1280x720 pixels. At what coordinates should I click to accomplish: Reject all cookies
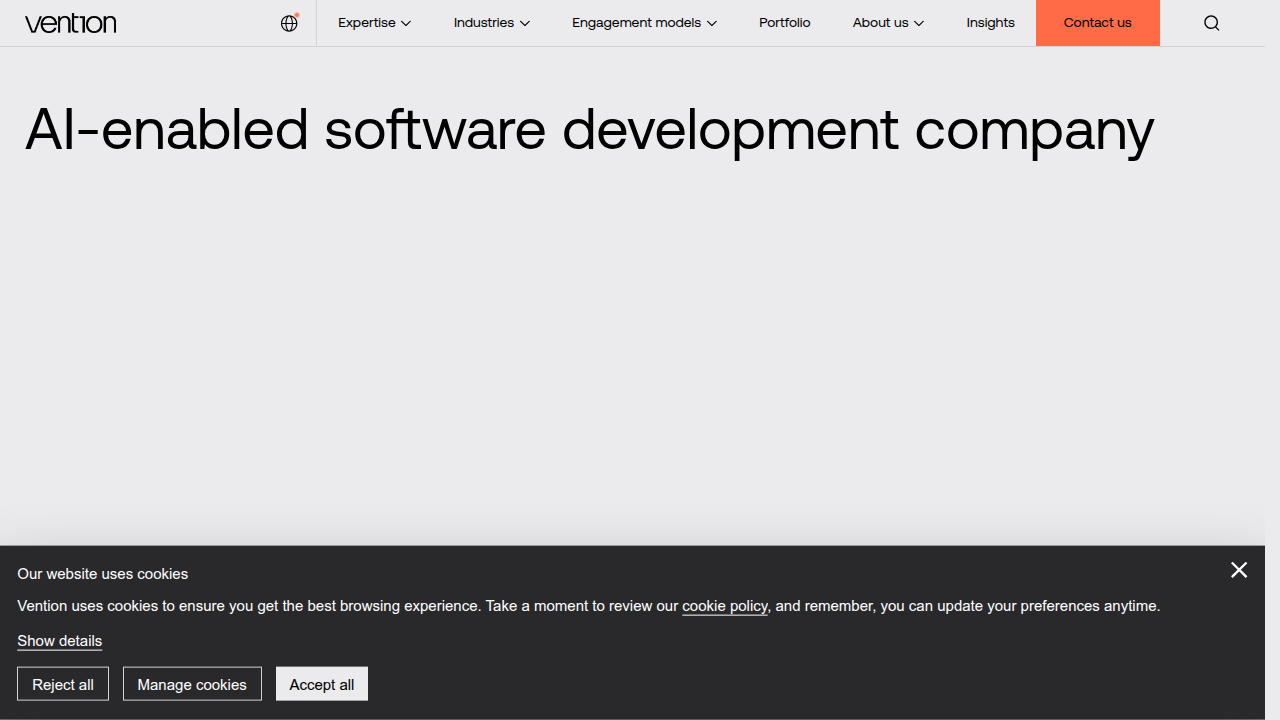coord(63,684)
